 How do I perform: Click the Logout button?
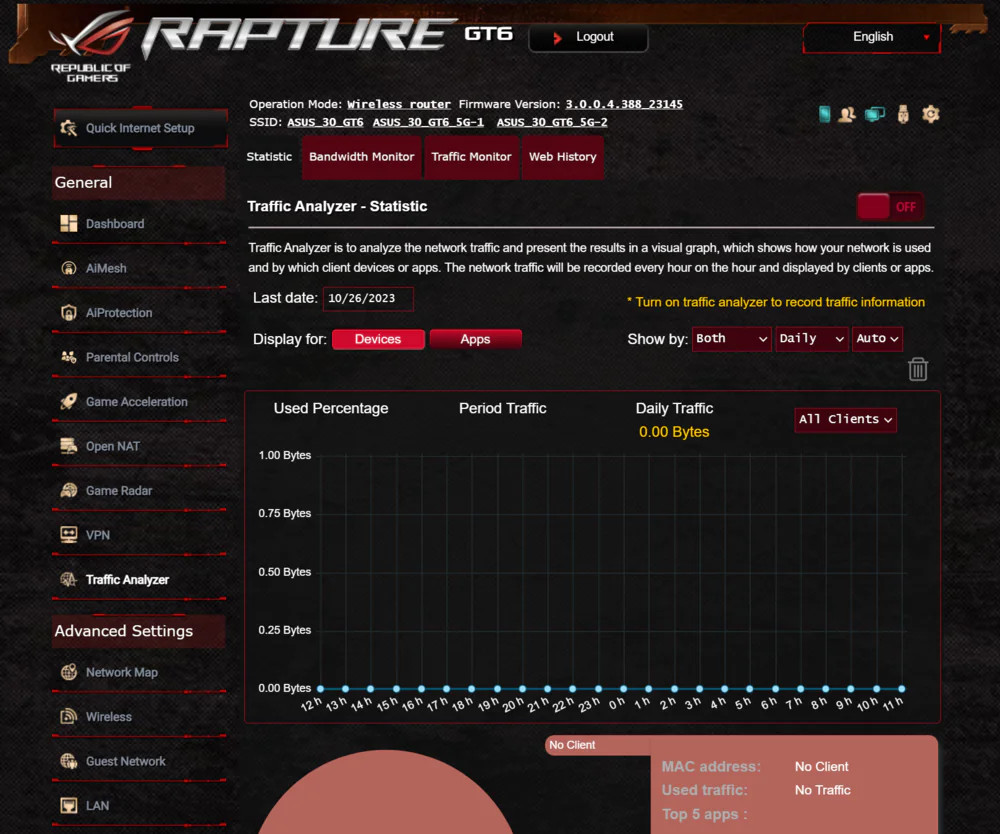[x=588, y=38]
